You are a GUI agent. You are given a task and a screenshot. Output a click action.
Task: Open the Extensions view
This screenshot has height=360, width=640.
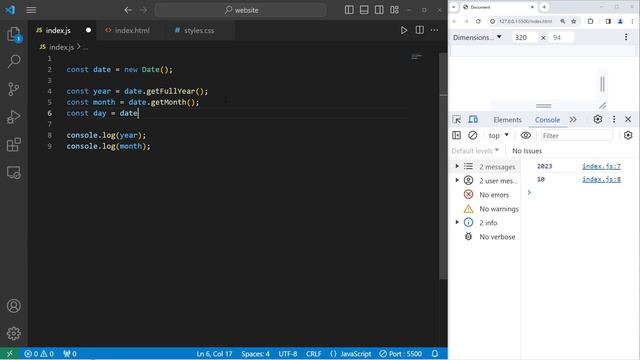pos(13,144)
